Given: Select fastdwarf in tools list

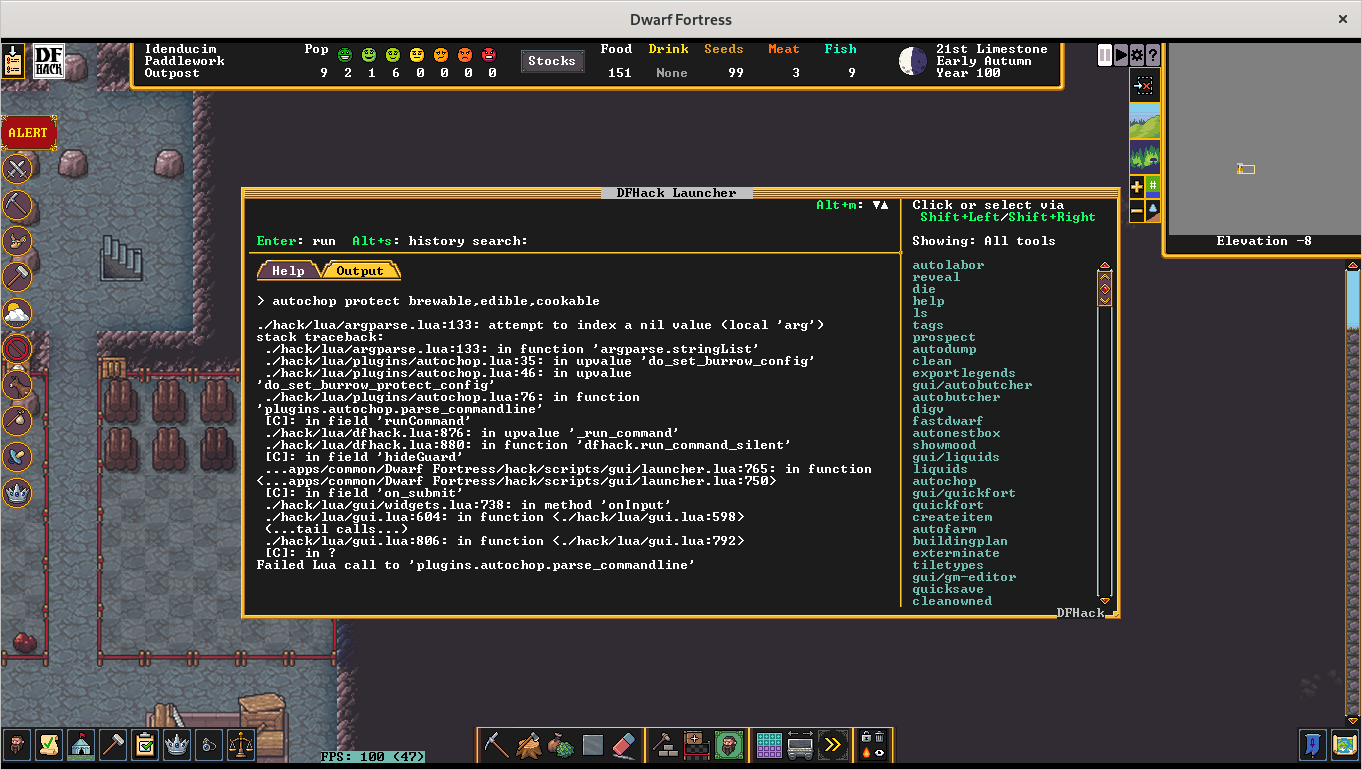Looking at the screenshot, I should click(x=948, y=421).
